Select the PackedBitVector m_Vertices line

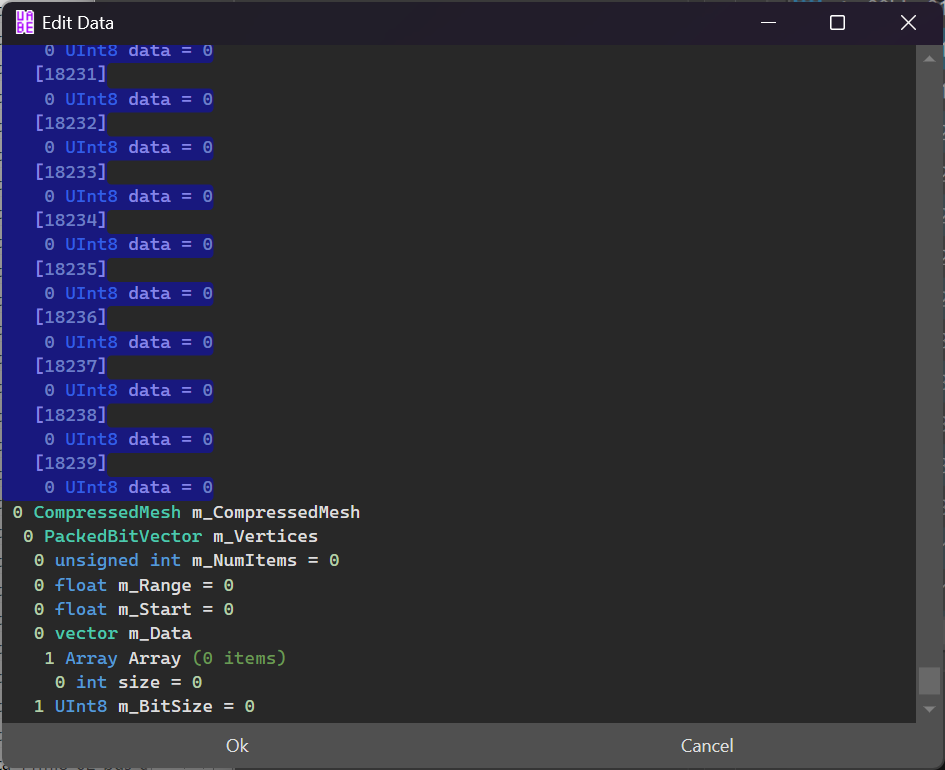tap(170, 536)
